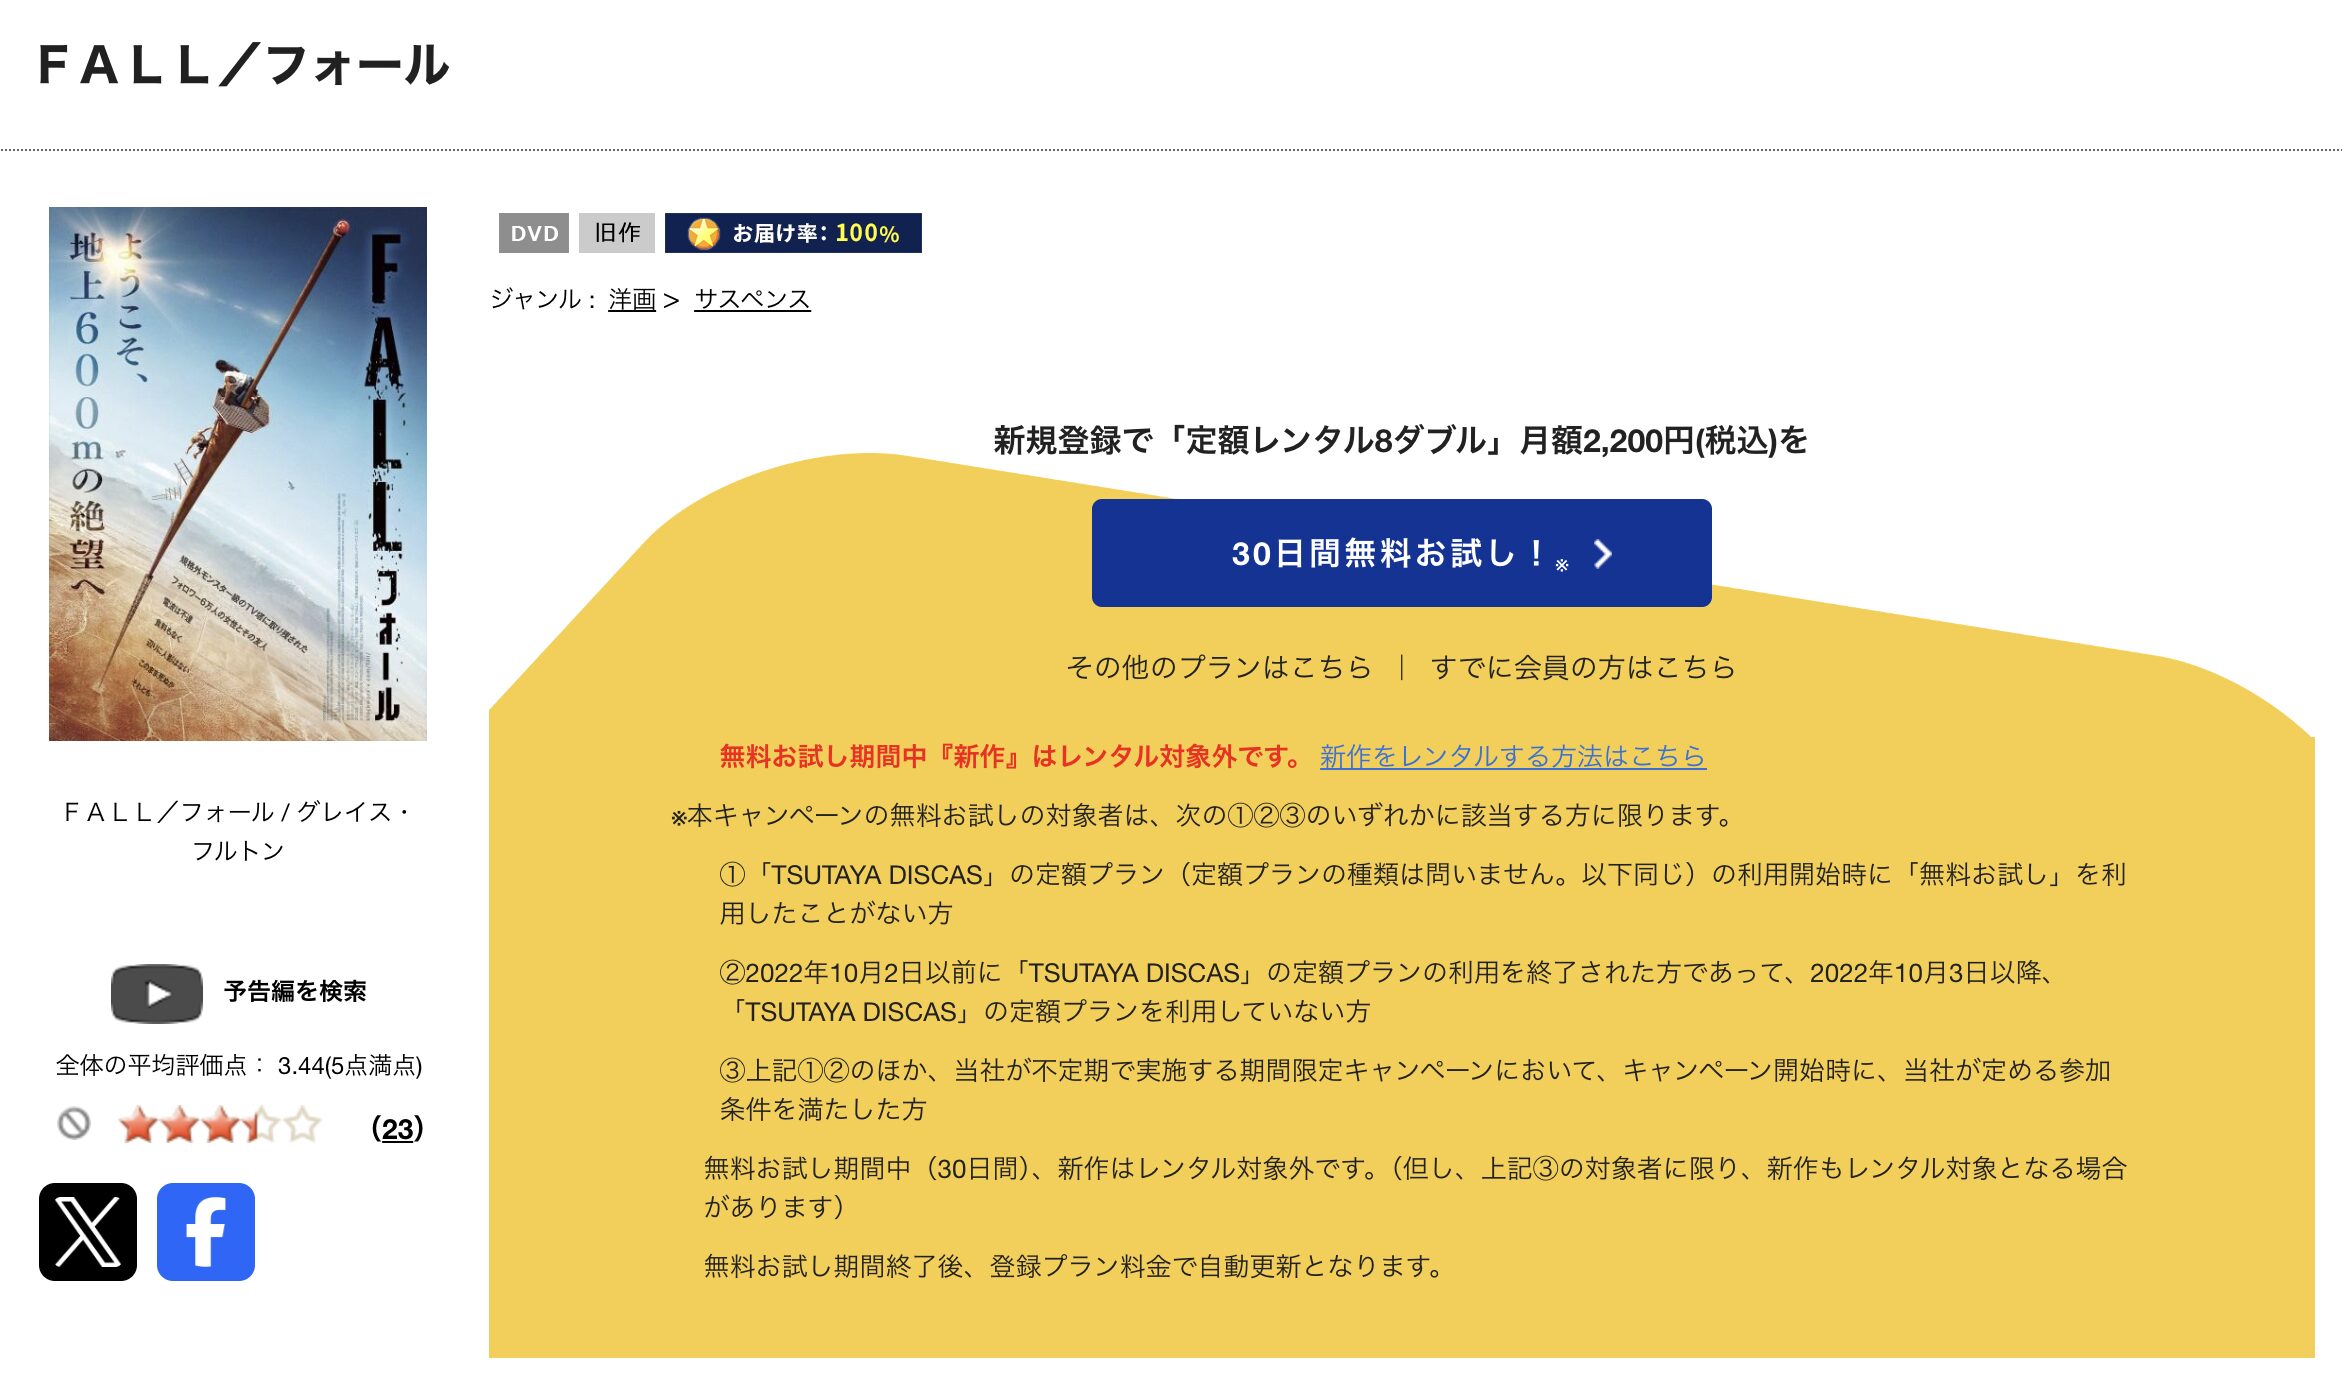The height and width of the screenshot is (1384, 2342).
Task: Click 予告編を検索 text link
Action: tap(295, 991)
